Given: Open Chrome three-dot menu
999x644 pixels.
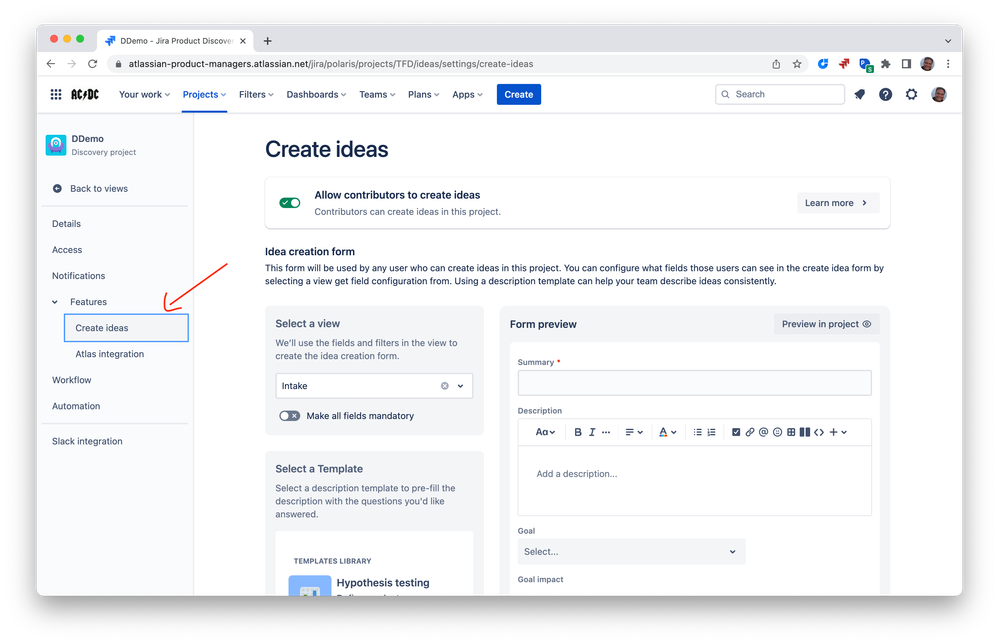Looking at the screenshot, I should point(948,64).
